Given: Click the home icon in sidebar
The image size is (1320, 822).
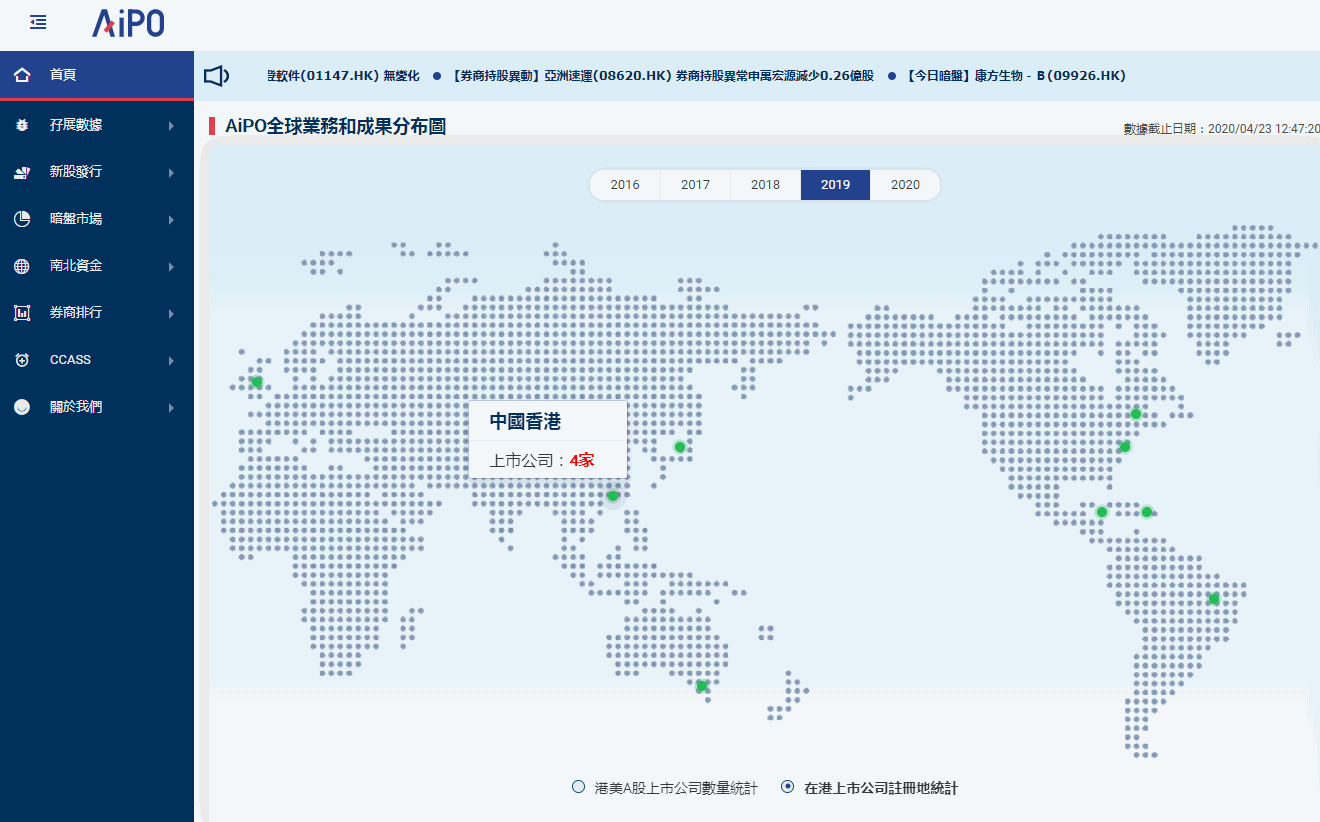Looking at the screenshot, I should [22, 75].
